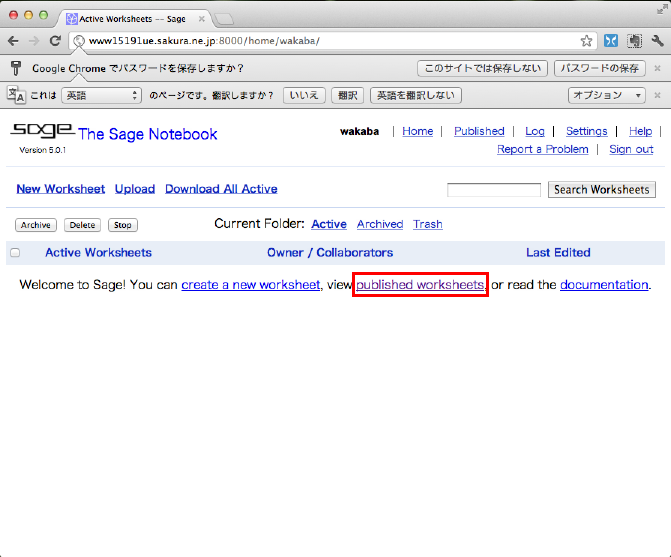Click the browser back arrow
The width and height of the screenshot is (671, 557).
click(13, 41)
